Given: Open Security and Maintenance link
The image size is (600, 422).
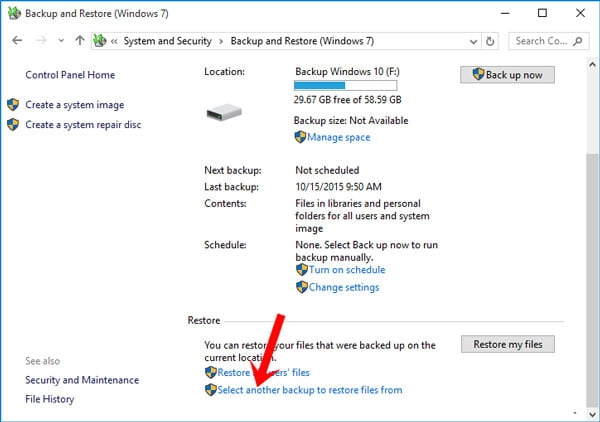Looking at the screenshot, I should coord(82,380).
